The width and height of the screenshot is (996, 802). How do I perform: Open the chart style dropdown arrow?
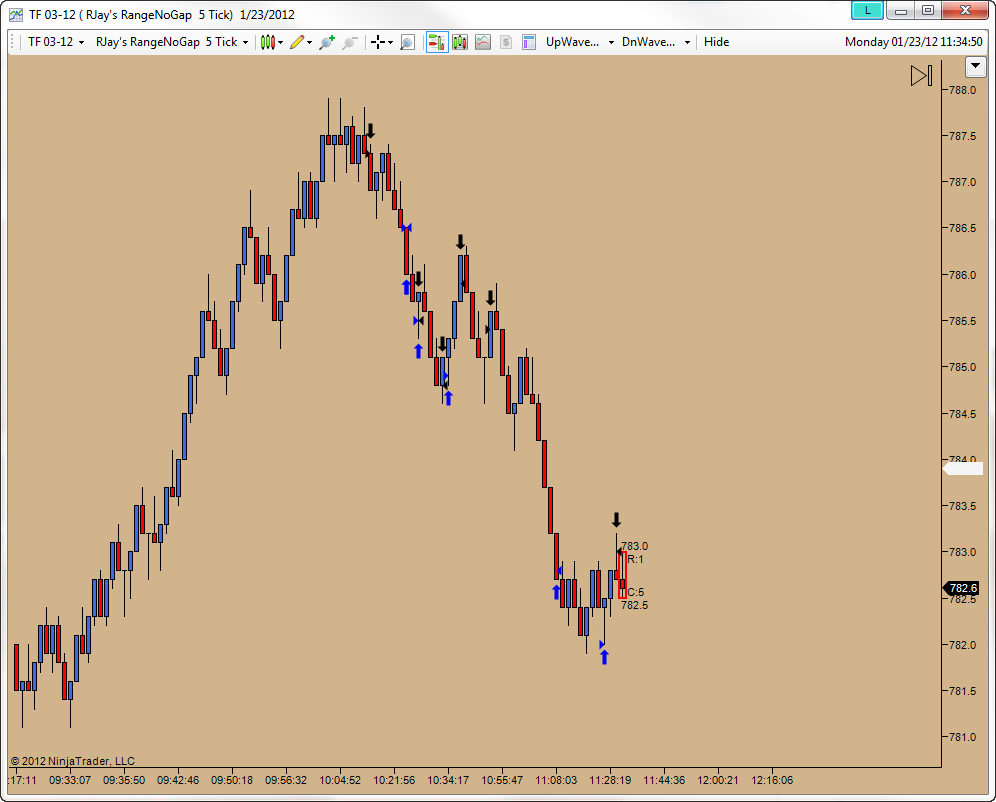point(280,43)
